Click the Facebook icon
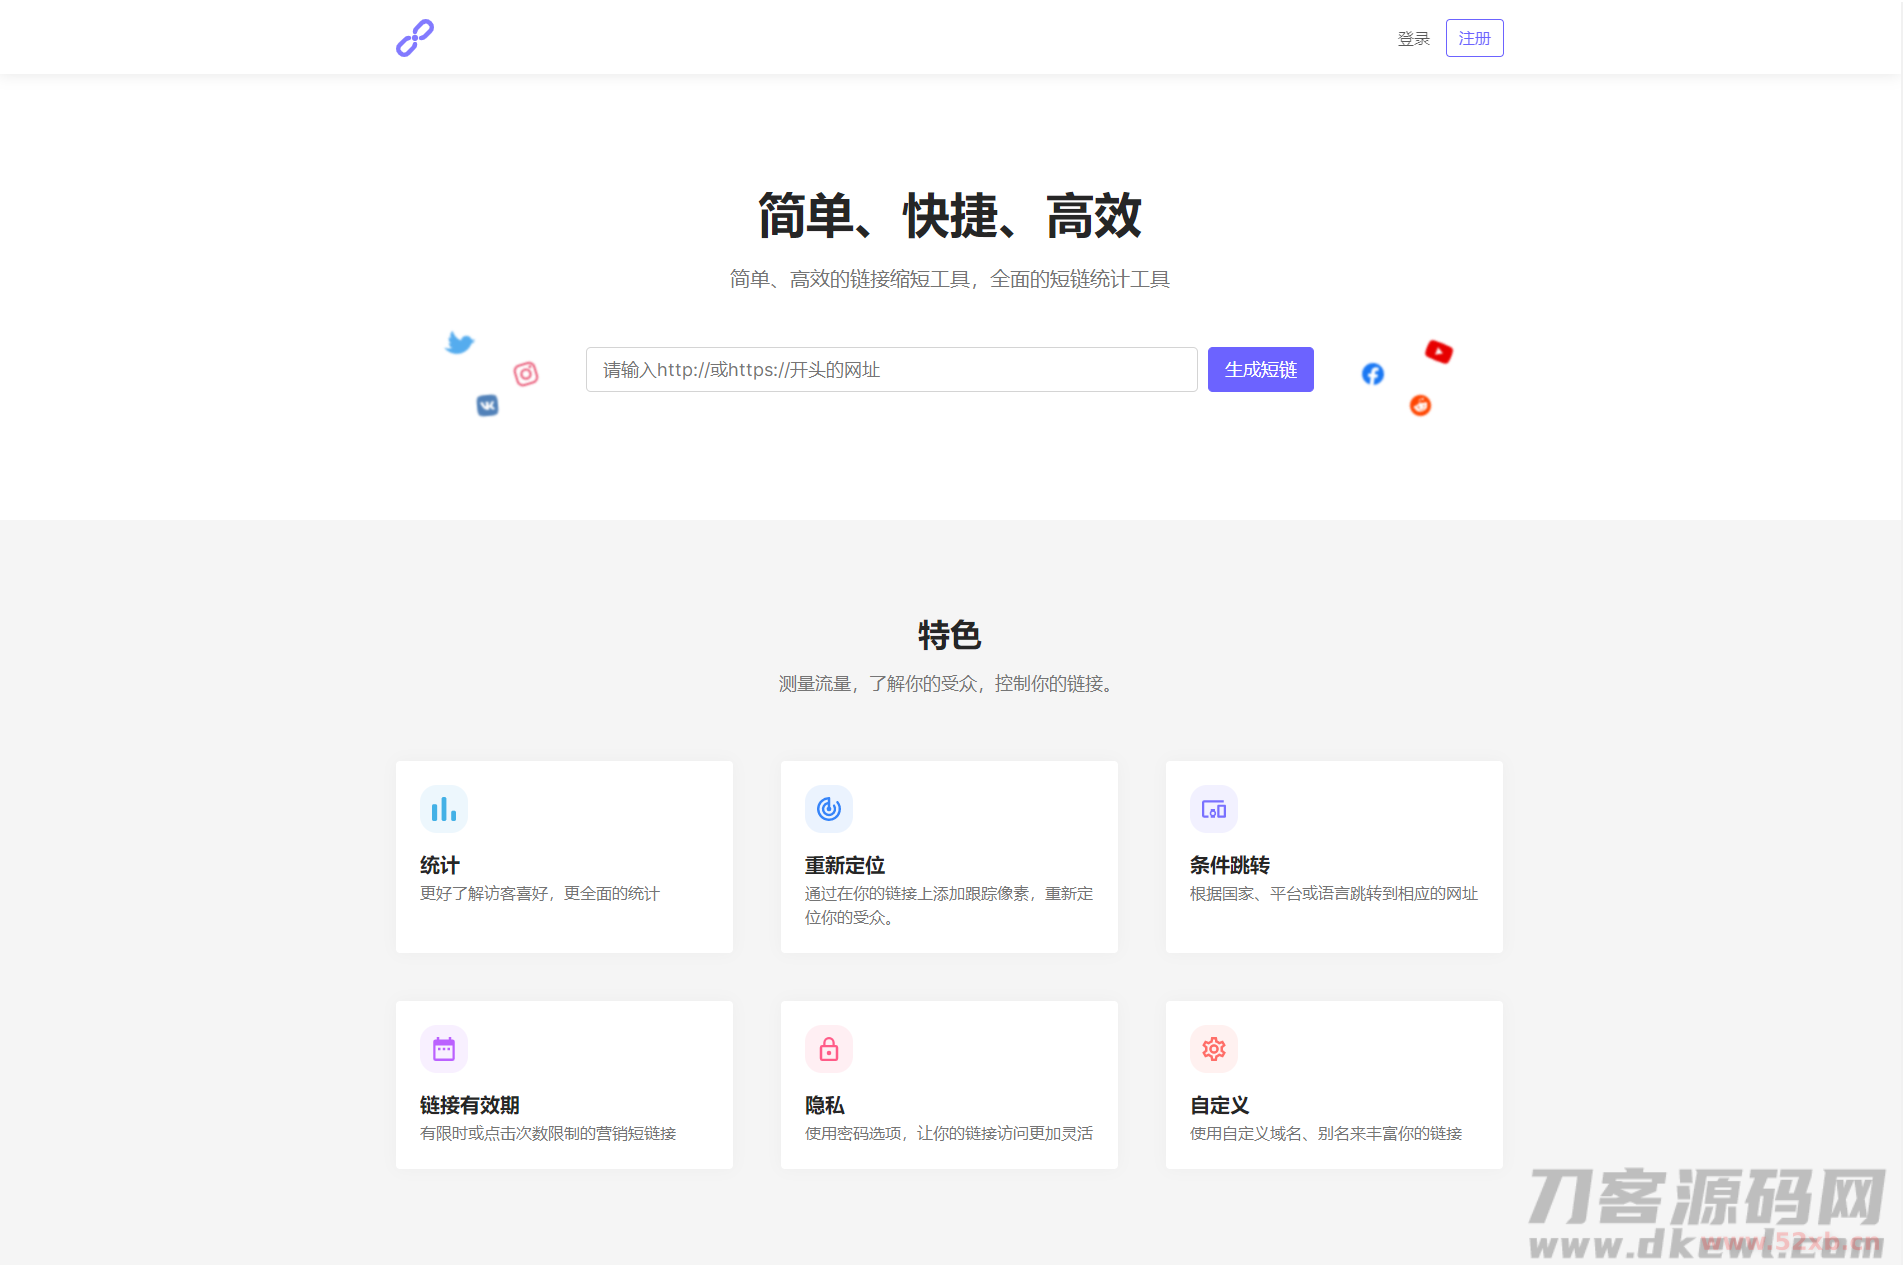This screenshot has height=1265, width=1903. click(1371, 374)
